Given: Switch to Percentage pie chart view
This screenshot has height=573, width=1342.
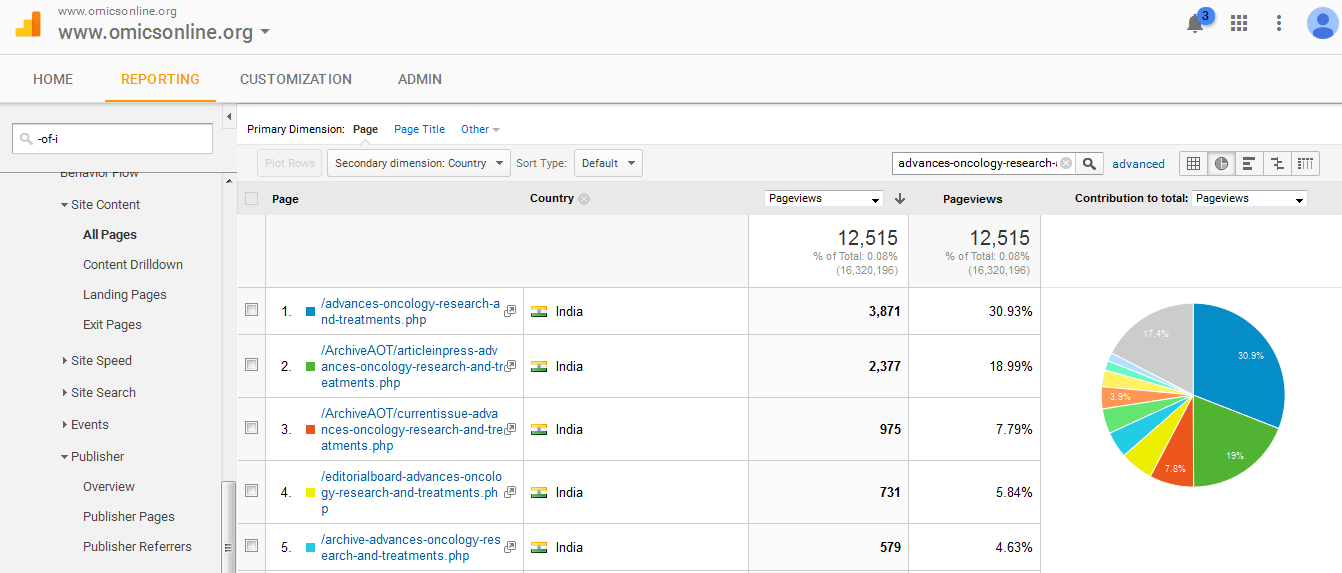Looking at the screenshot, I should pyautogui.click(x=1221, y=163).
